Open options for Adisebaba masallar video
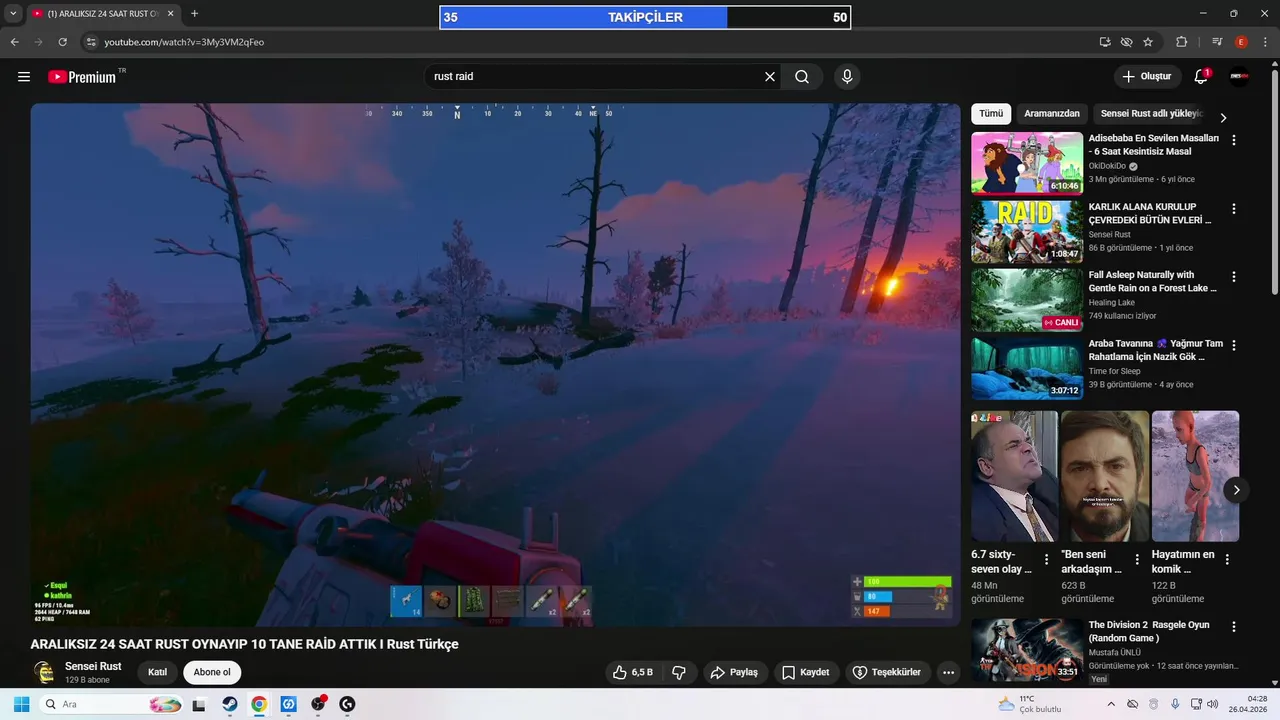1280x720 pixels. tap(1234, 140)
